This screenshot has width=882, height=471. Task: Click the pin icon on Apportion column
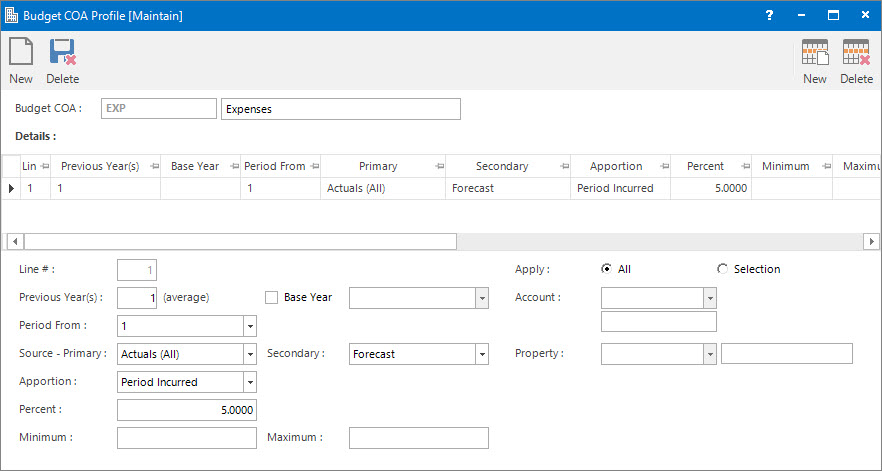(665, 167)
